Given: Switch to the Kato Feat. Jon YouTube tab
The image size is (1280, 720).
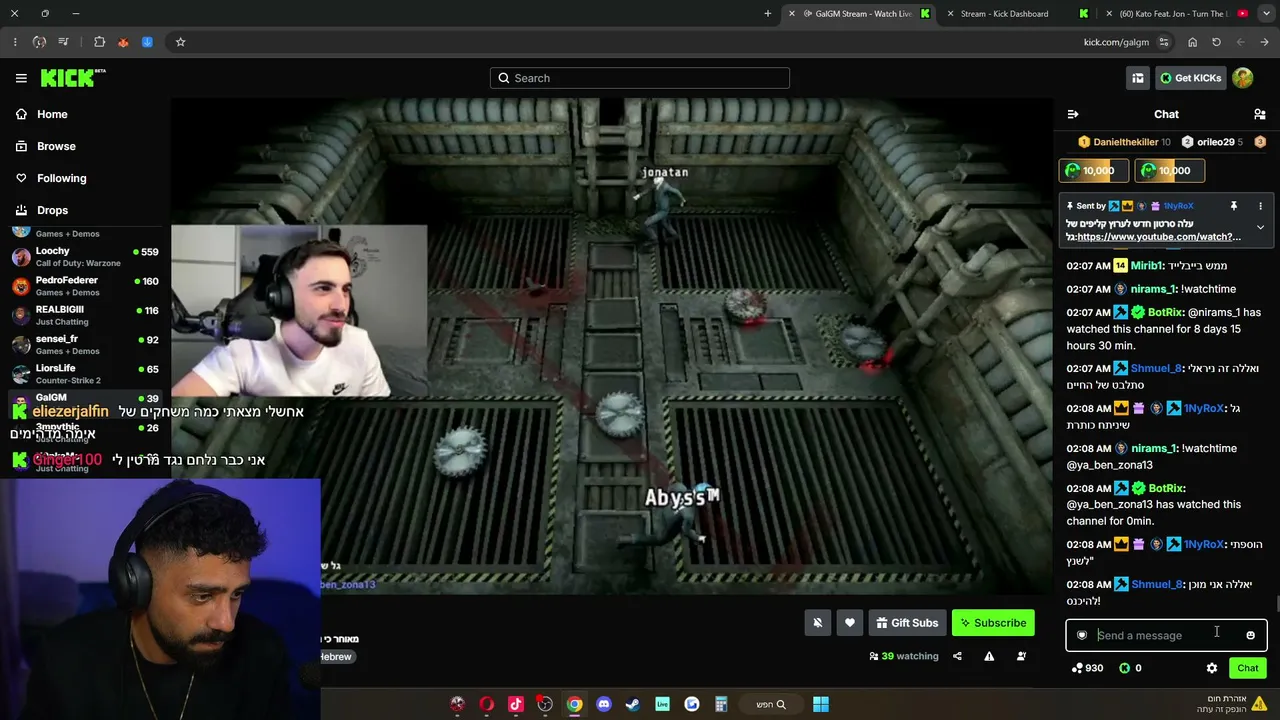Looking at the screenshot, I should (1176, 13).
